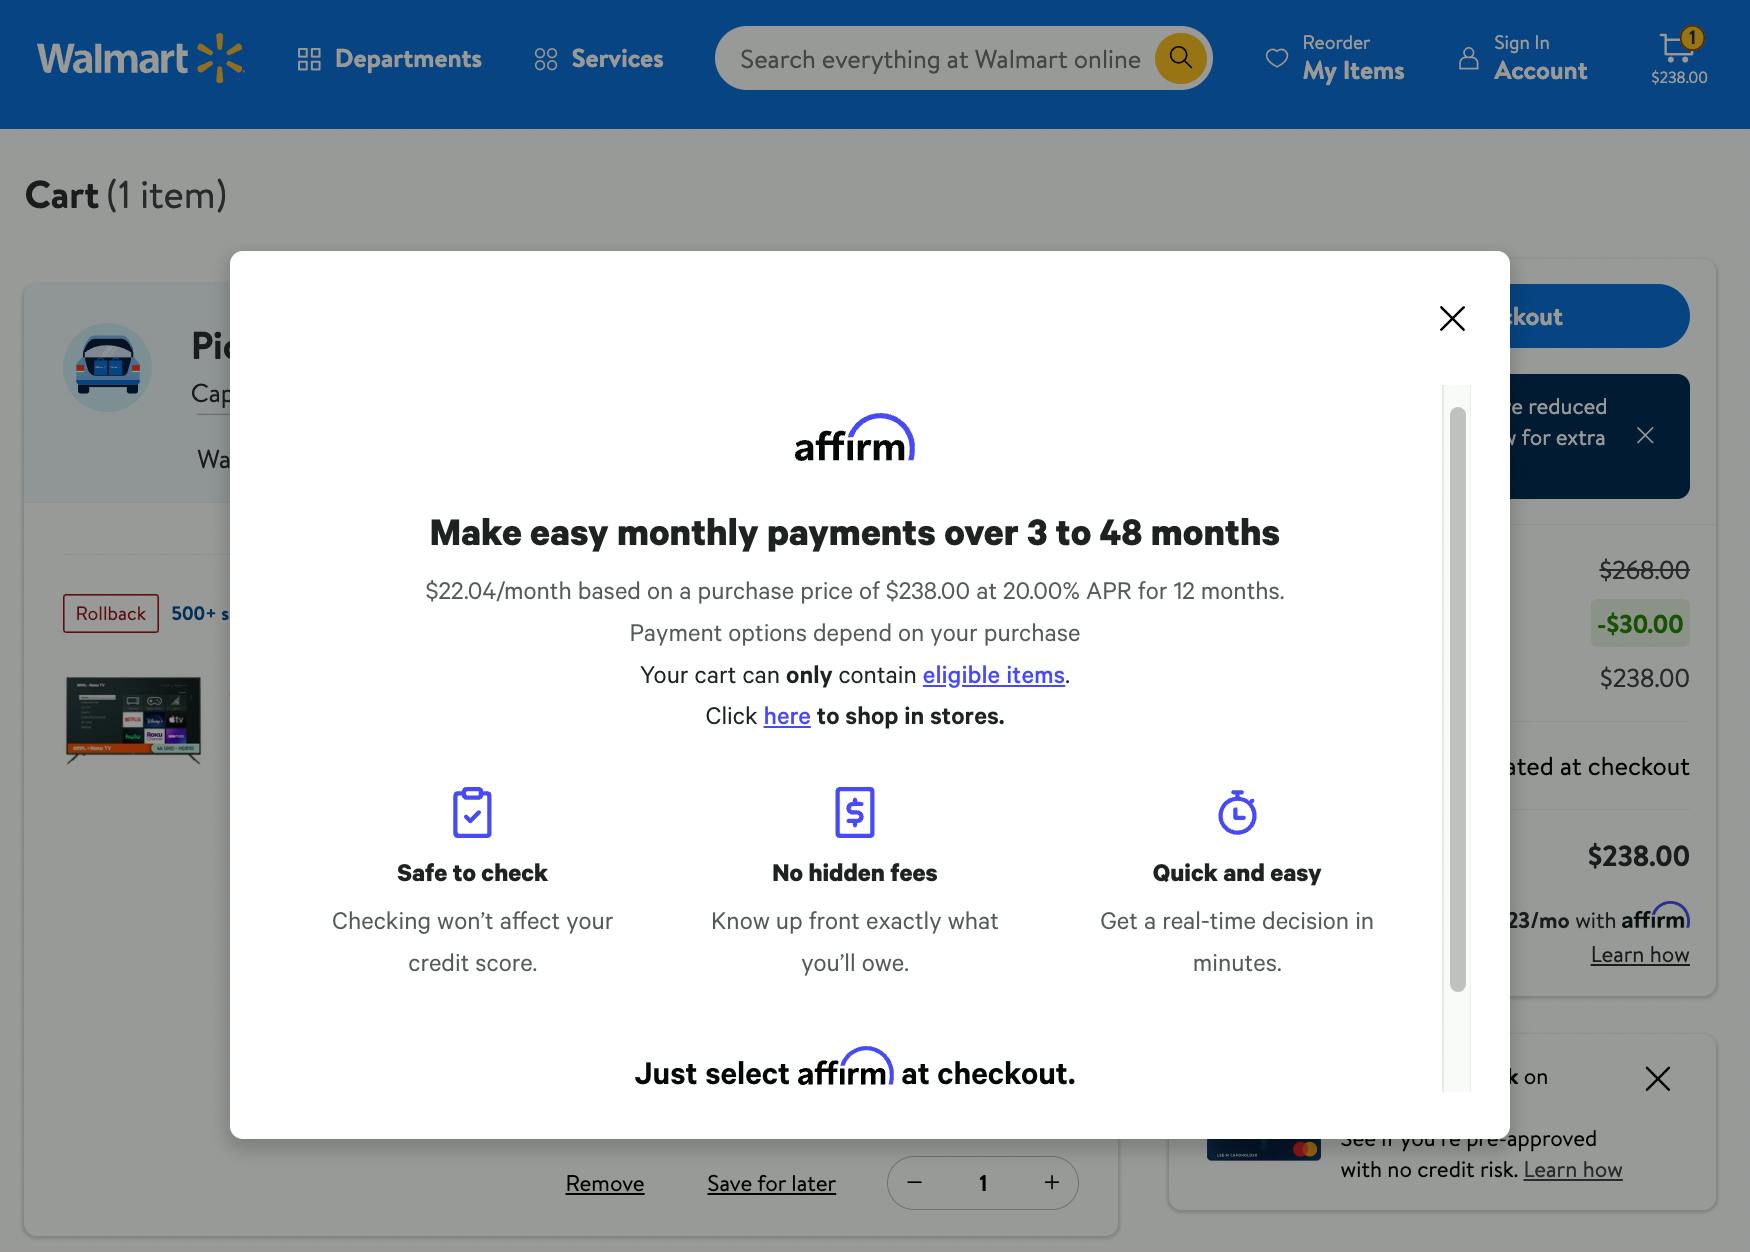The width and height of the screenshot is (1750, 1252).
Task: Click the here link to shop in stores
Action: 787,716
